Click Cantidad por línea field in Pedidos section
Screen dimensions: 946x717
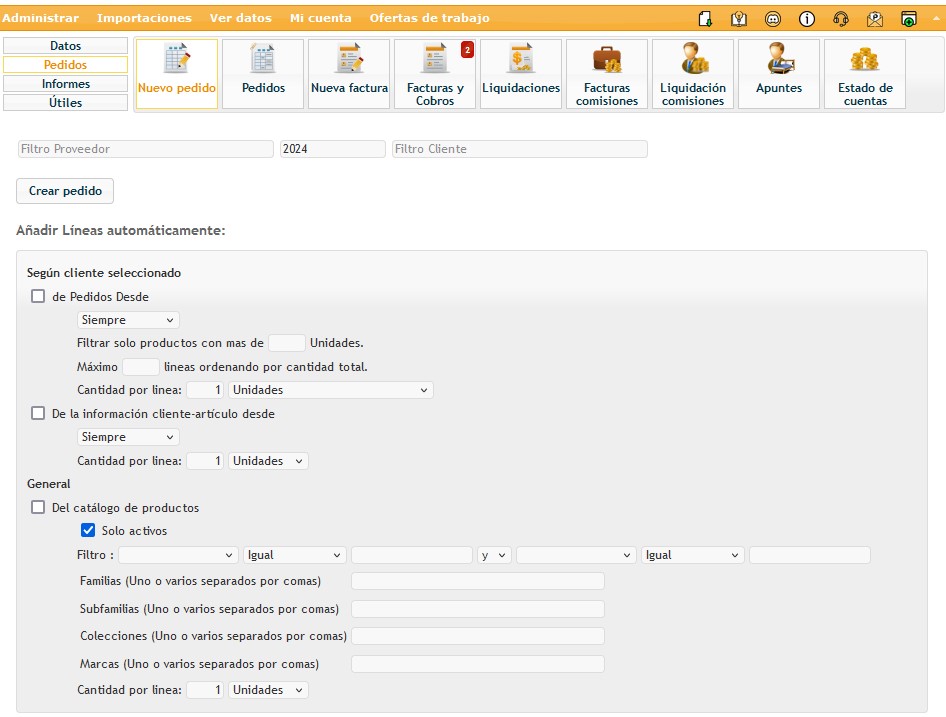(205, 390)
